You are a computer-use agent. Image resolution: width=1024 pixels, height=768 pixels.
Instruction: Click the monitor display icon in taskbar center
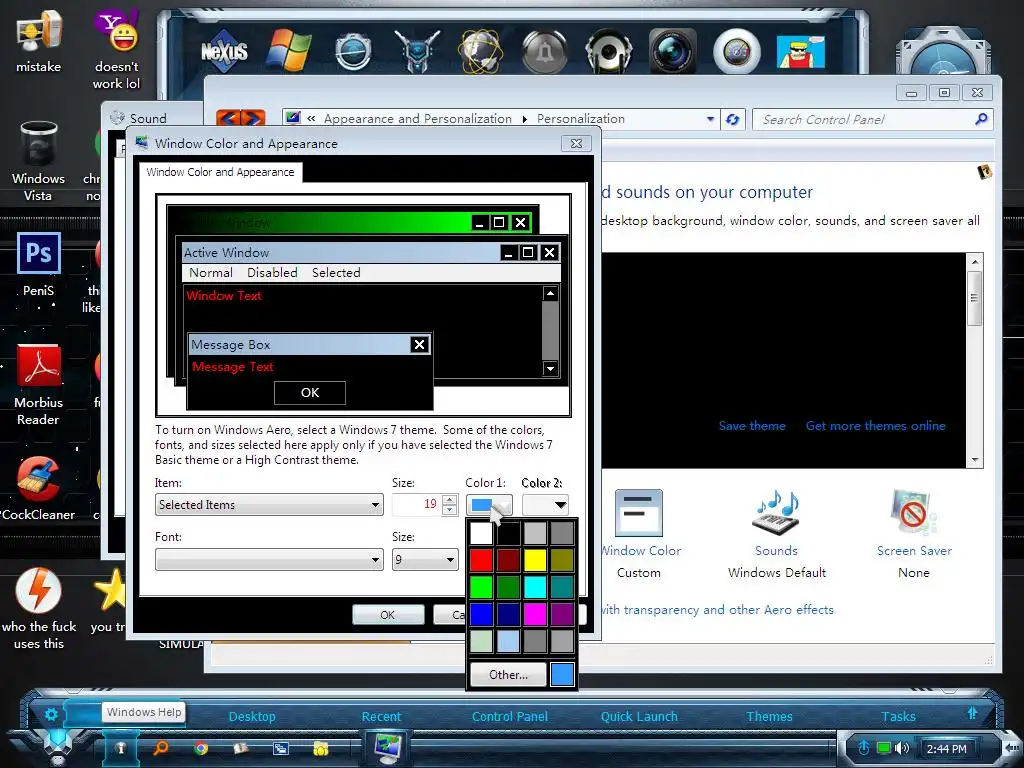click(389, 748)
